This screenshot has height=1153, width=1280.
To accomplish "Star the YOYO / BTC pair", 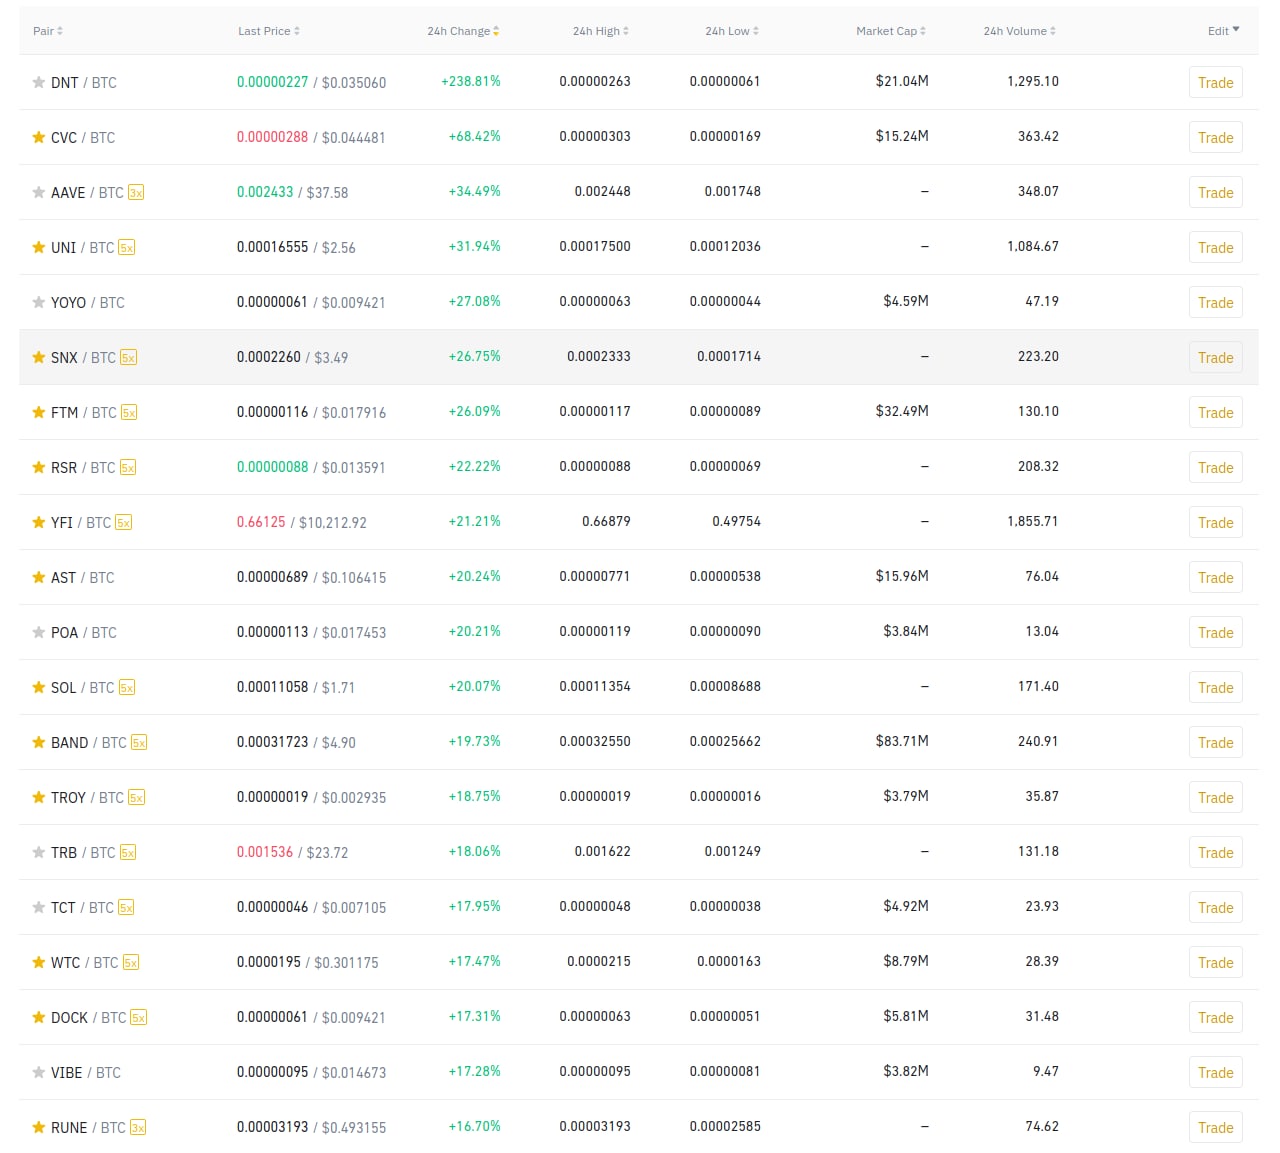I will click(39, 302).
